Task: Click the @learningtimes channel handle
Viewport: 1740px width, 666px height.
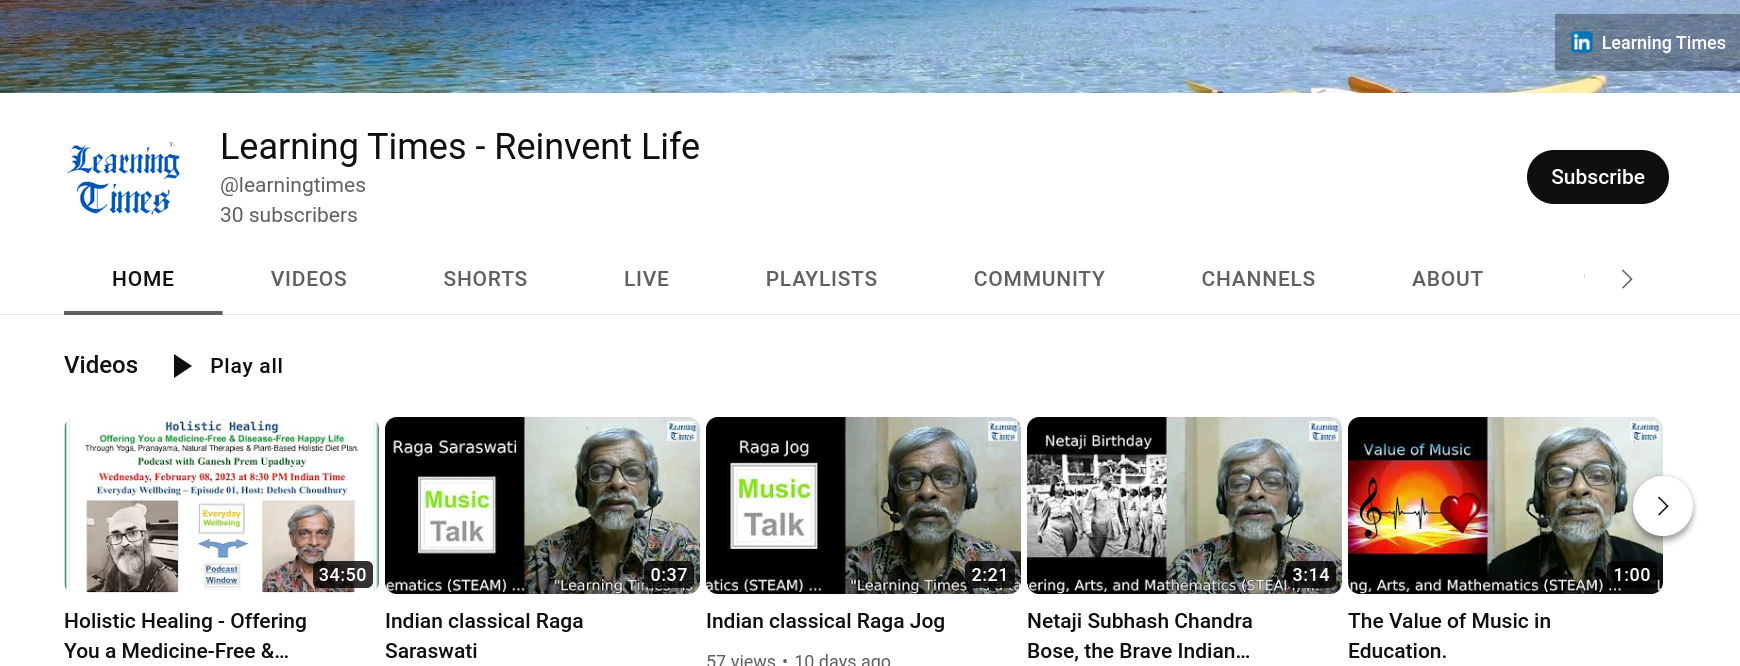Action: coord(293,185)
